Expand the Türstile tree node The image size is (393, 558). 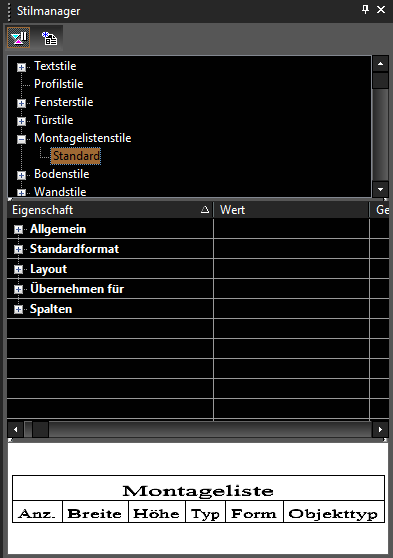(21, 121)
